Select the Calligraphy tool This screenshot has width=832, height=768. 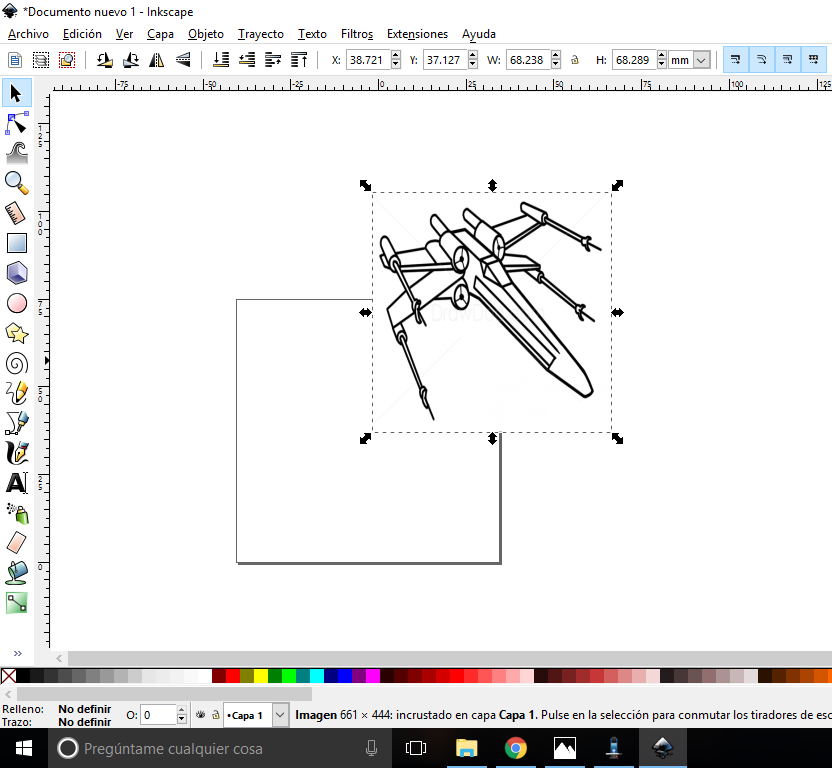tap(16, 453)
